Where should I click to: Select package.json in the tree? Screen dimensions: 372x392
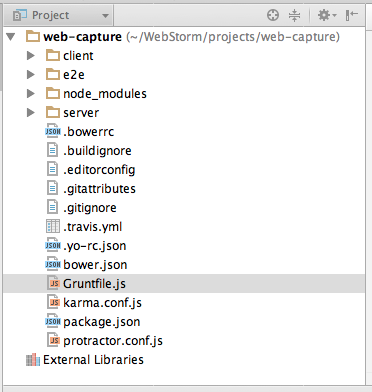[x=101, y=322]
